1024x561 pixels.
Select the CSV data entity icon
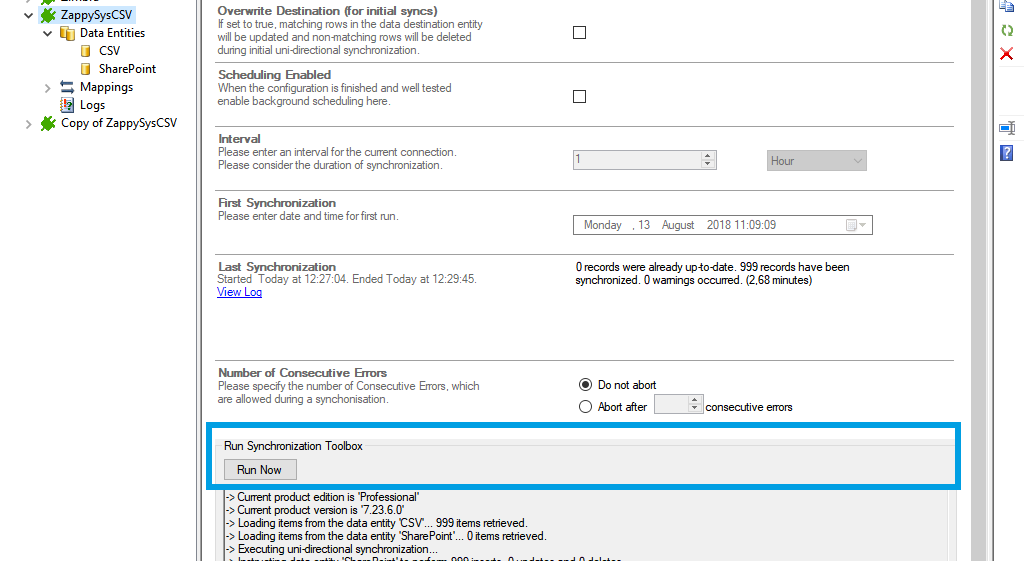pos(86,51)
